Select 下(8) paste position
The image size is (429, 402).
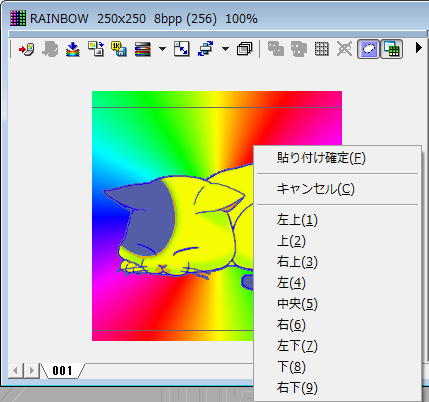(337, 367)
